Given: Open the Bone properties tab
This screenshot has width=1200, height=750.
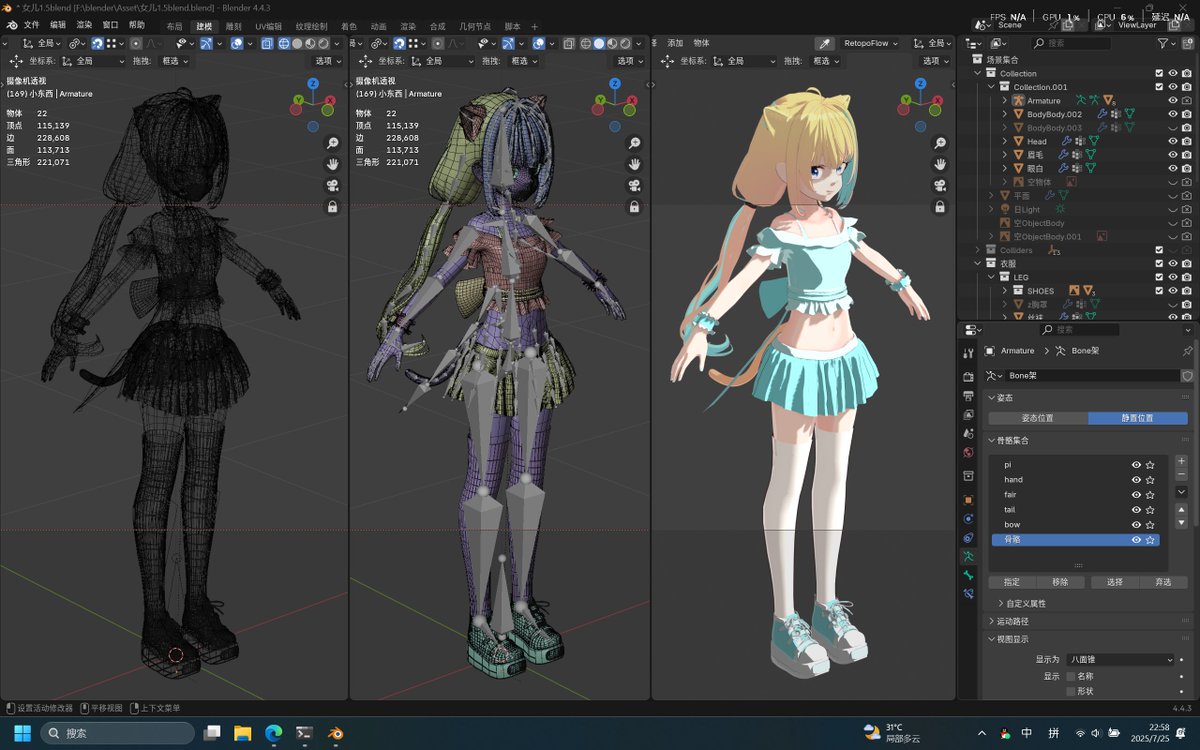Looking at the screenshot, I should [x=968, y=575].
